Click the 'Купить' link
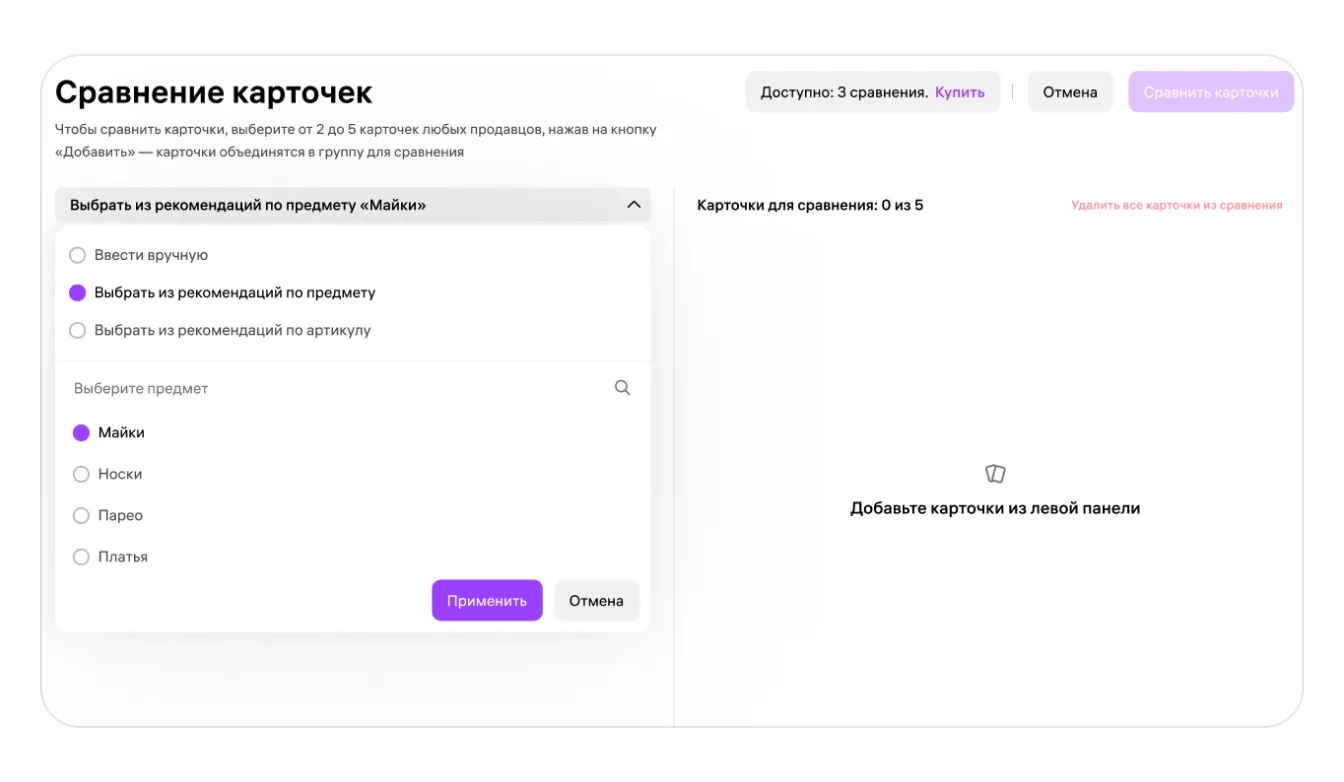The image size is (1344, 782). pyautogui.click(x=960, y=92)
